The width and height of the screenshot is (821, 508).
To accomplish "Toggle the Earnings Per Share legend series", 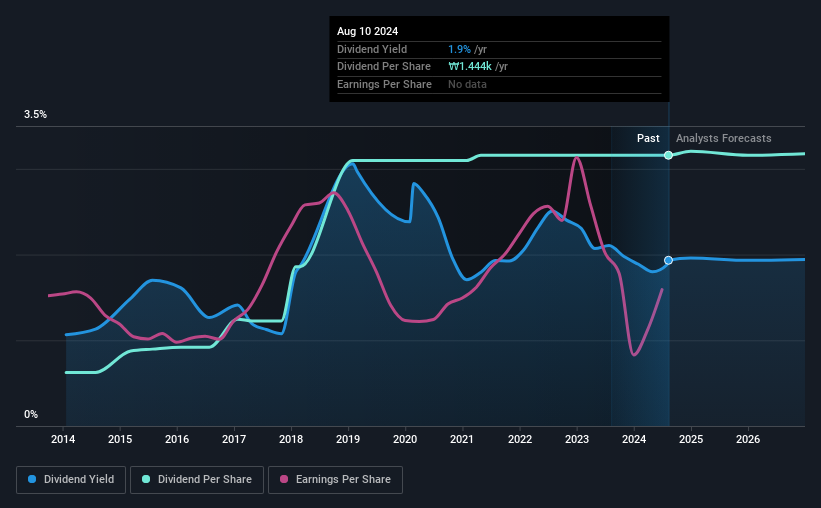I will tap(335, 480).
